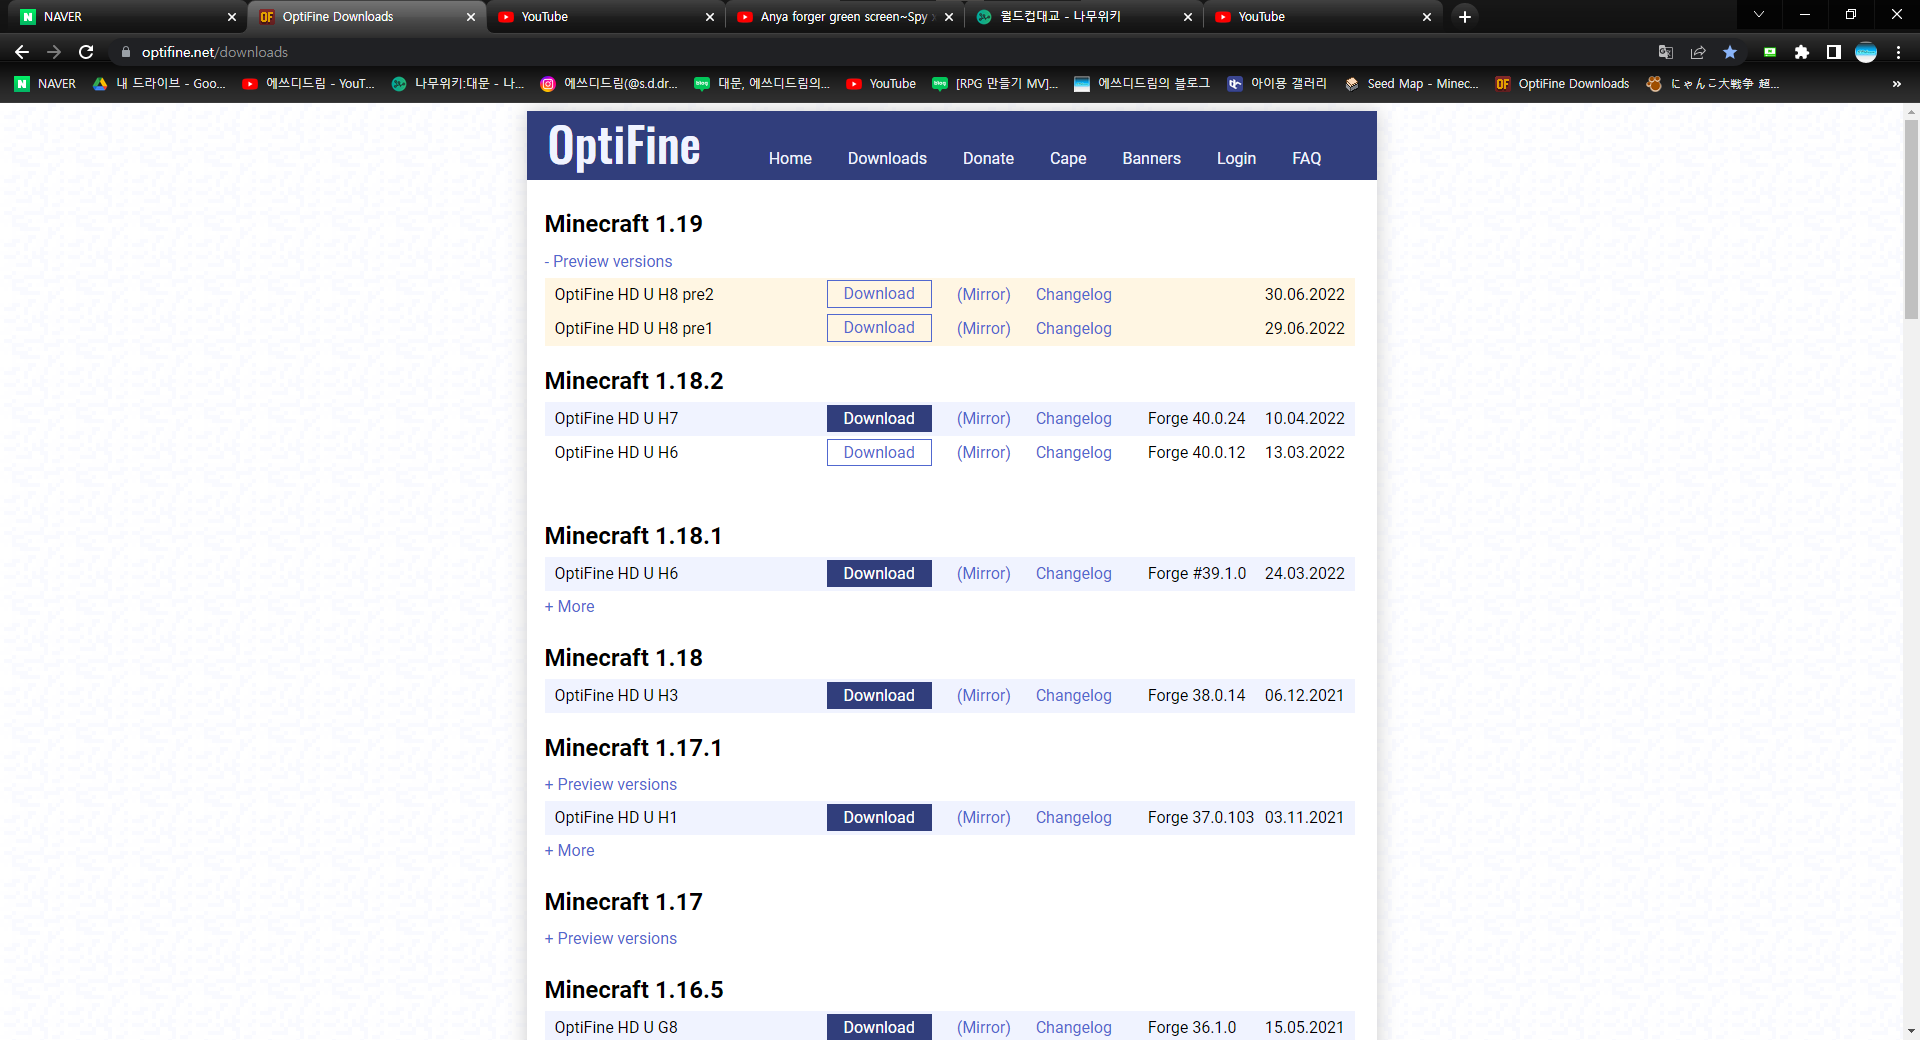Image resolution: width=1920 pixels, height=1040 pixels.
Task: Switch to the NAVER tab
Action: pyautogui.click(x=127, y=17)
